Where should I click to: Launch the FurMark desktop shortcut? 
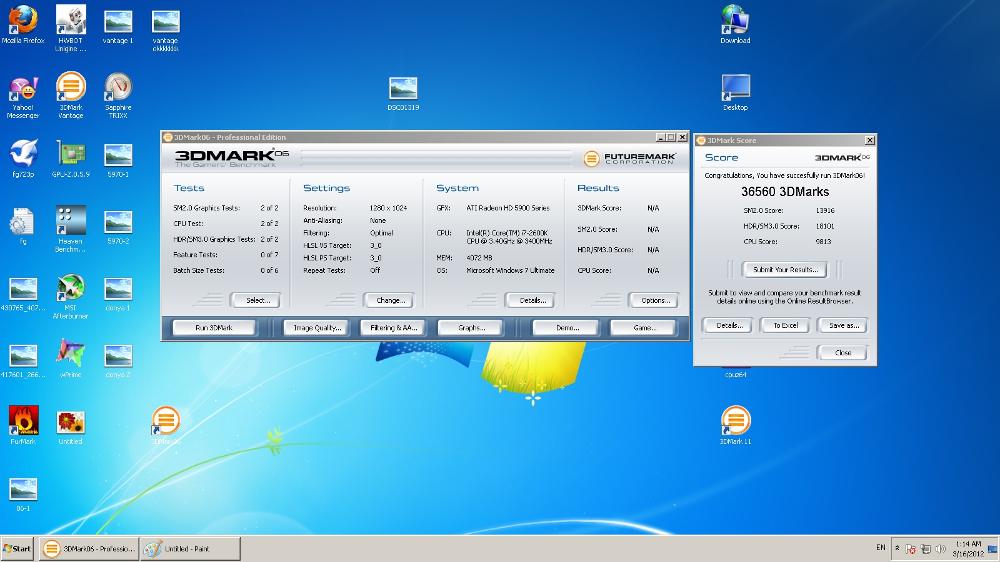click(23, 425)
